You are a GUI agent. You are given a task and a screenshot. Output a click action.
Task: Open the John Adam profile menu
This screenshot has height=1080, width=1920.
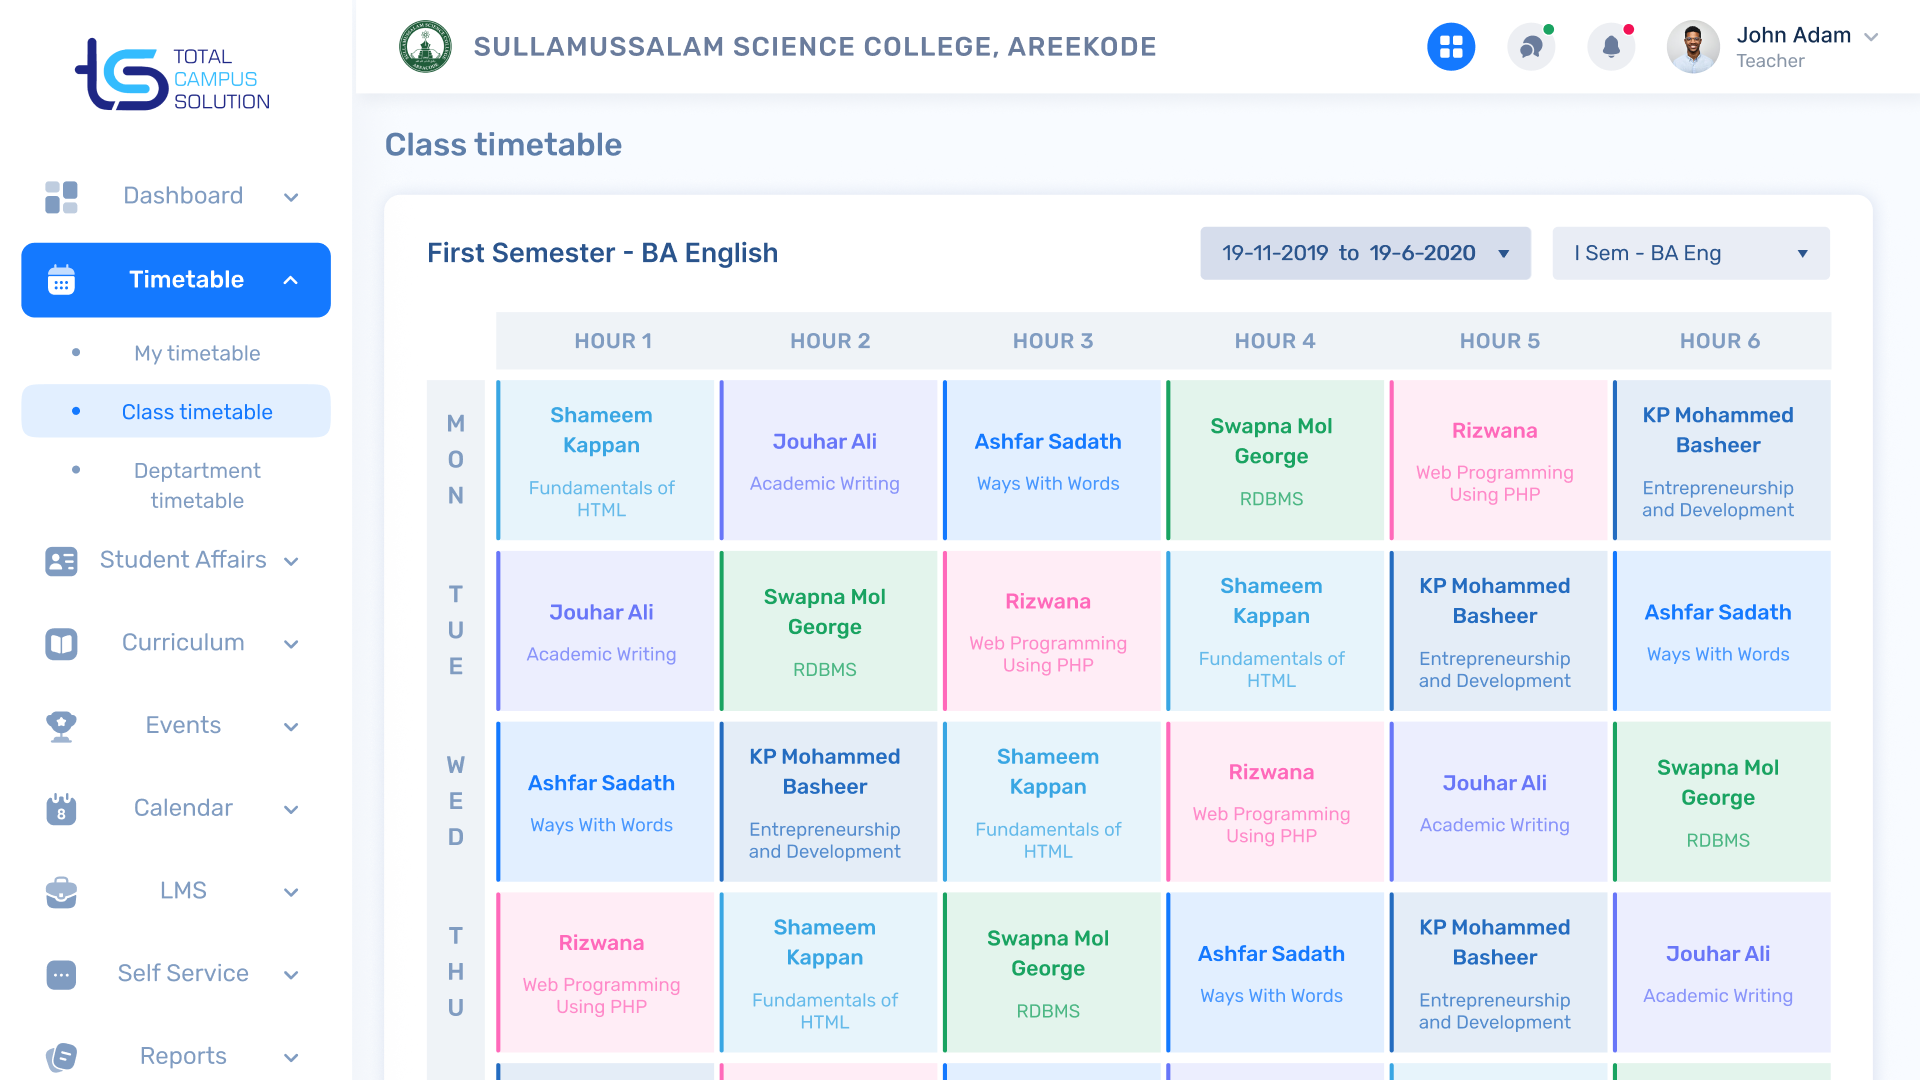tap(1871, 37)
